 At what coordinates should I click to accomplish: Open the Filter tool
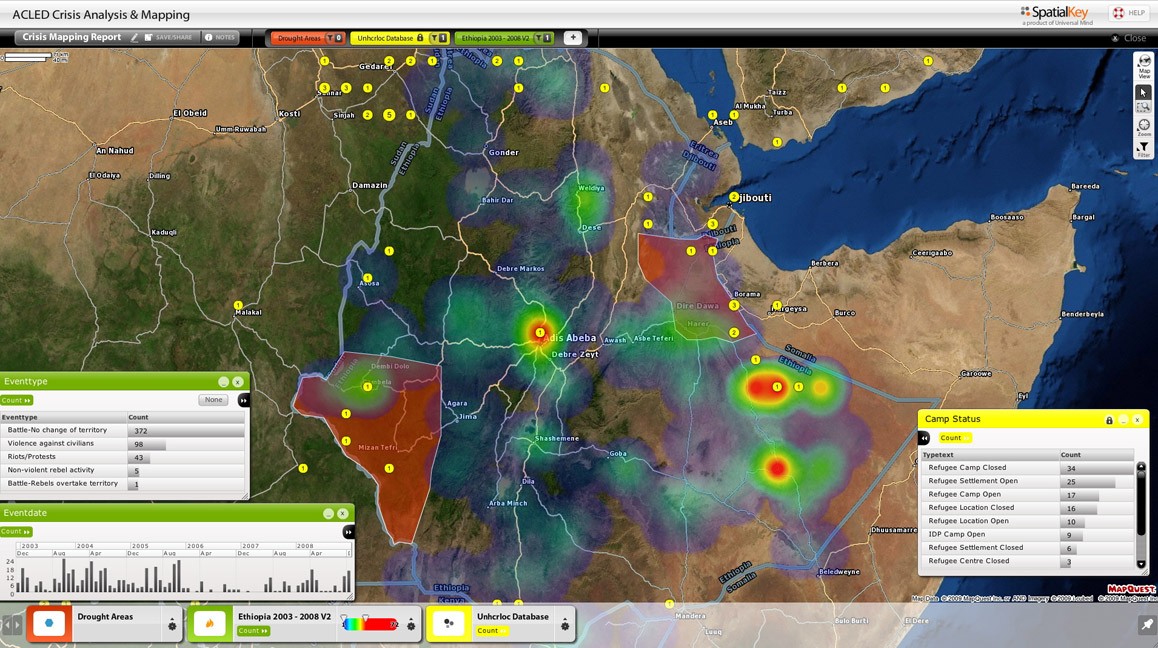1143,148
